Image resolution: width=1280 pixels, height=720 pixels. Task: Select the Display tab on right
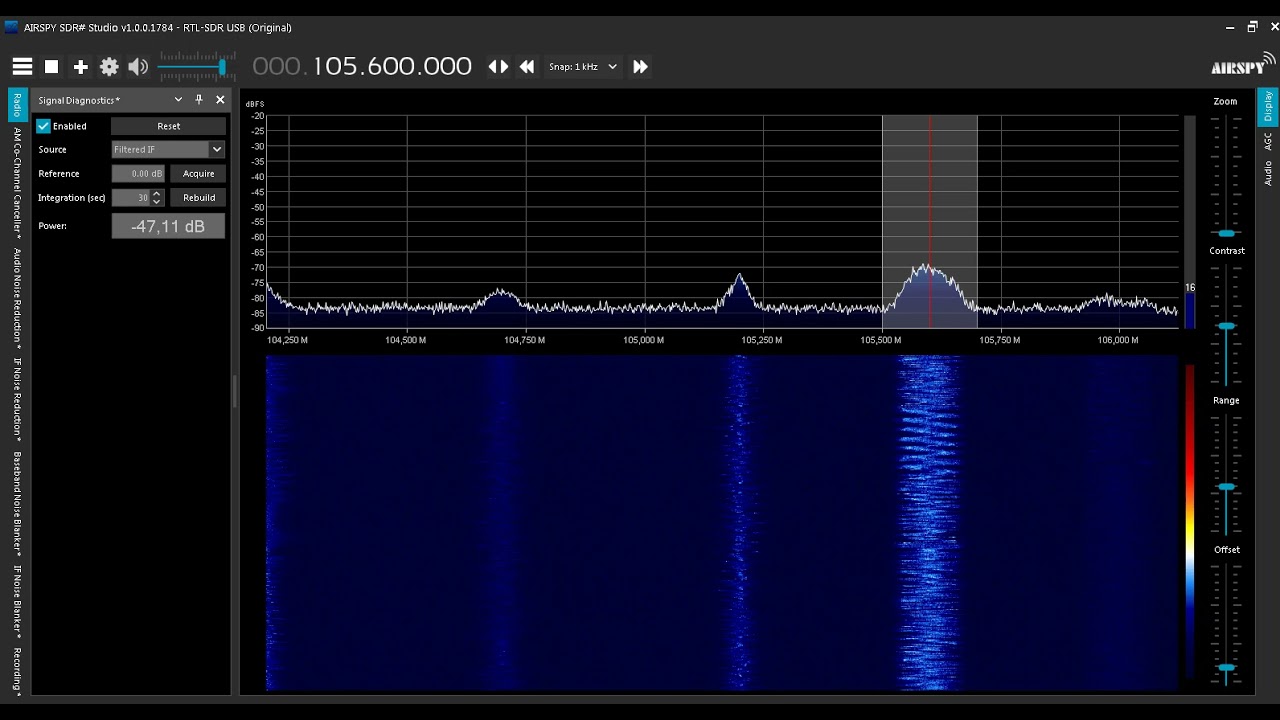click(x=1268, y=107)
